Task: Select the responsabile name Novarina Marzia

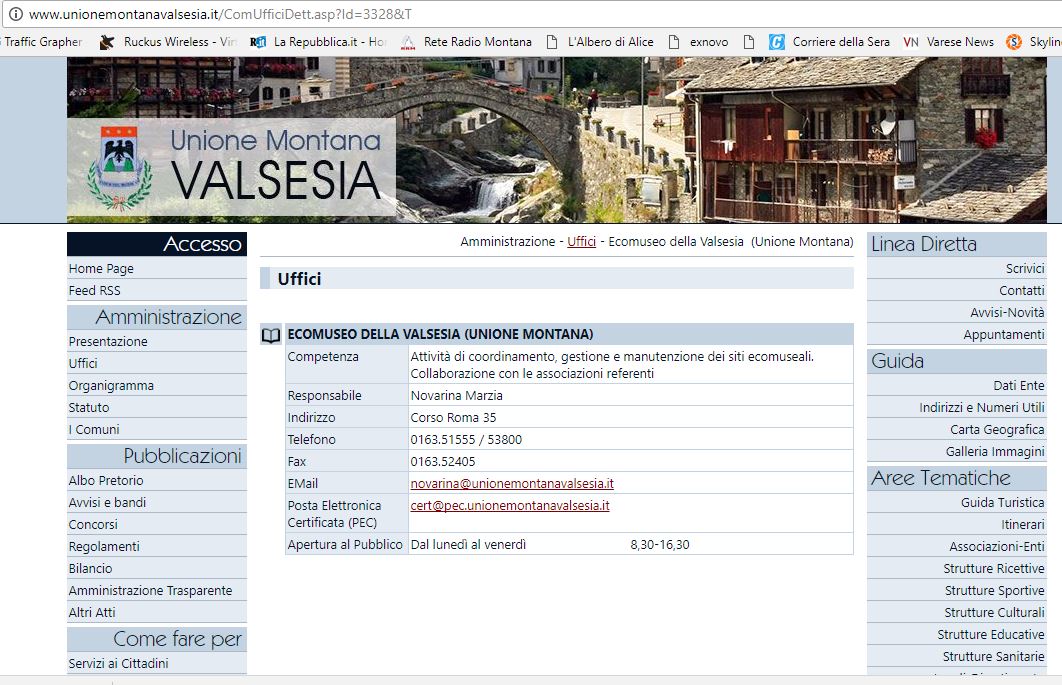Action: [456, 396]
